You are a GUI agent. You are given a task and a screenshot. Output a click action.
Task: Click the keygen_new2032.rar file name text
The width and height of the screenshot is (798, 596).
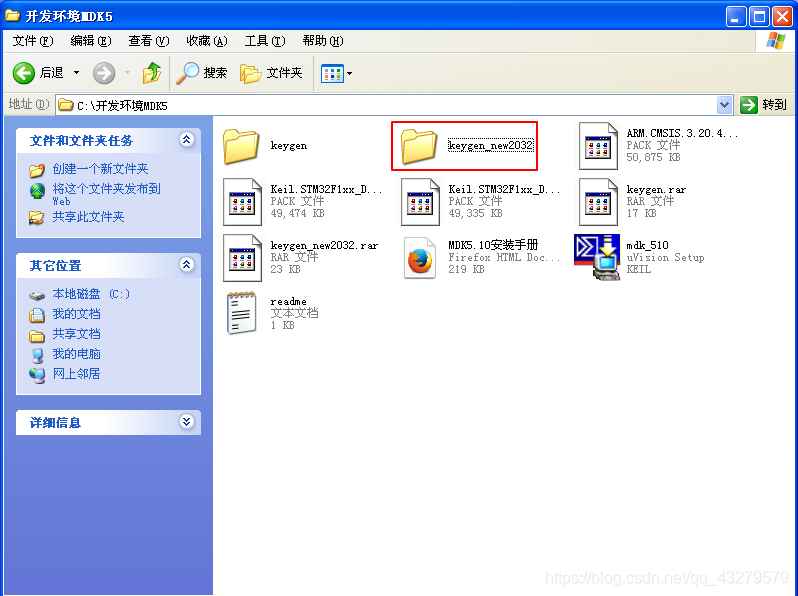tap(324, 245)
